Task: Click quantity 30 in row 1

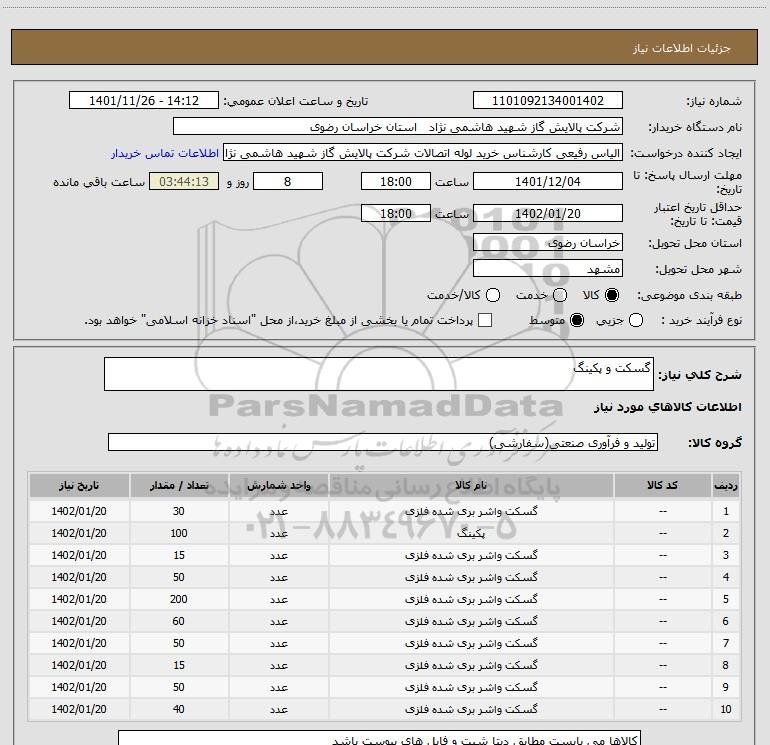Action: [x=179, y=511]
